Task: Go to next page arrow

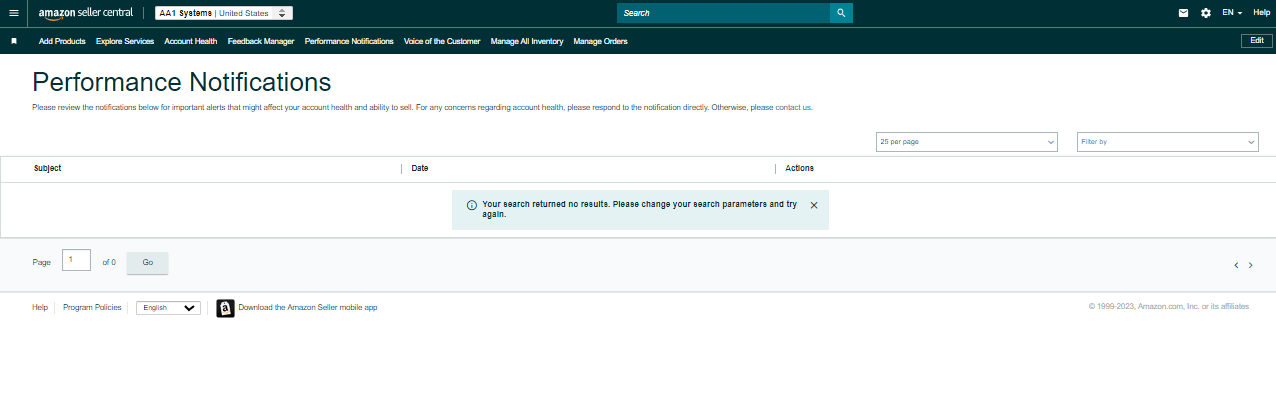Action: (1251, 265)
